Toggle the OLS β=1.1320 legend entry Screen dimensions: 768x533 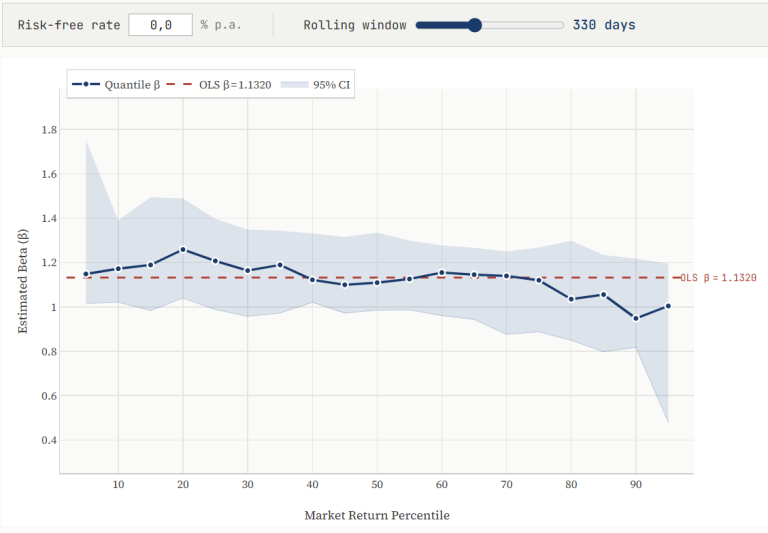[x=219, y=85]
